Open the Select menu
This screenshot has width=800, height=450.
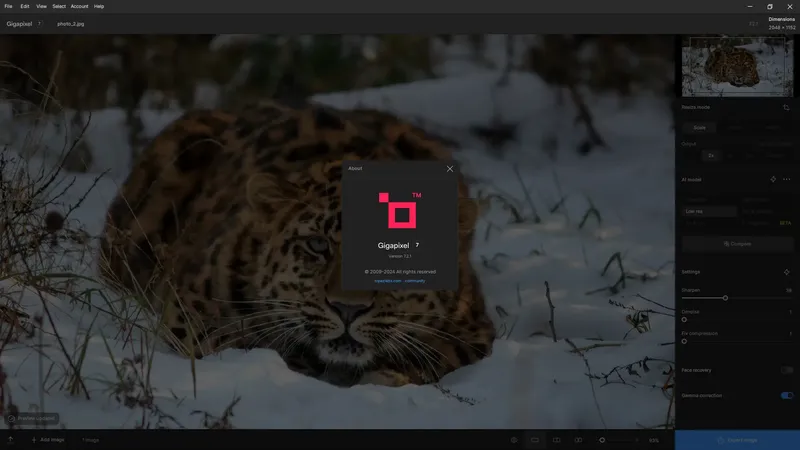pyautogui.click(x=59, y=6)
